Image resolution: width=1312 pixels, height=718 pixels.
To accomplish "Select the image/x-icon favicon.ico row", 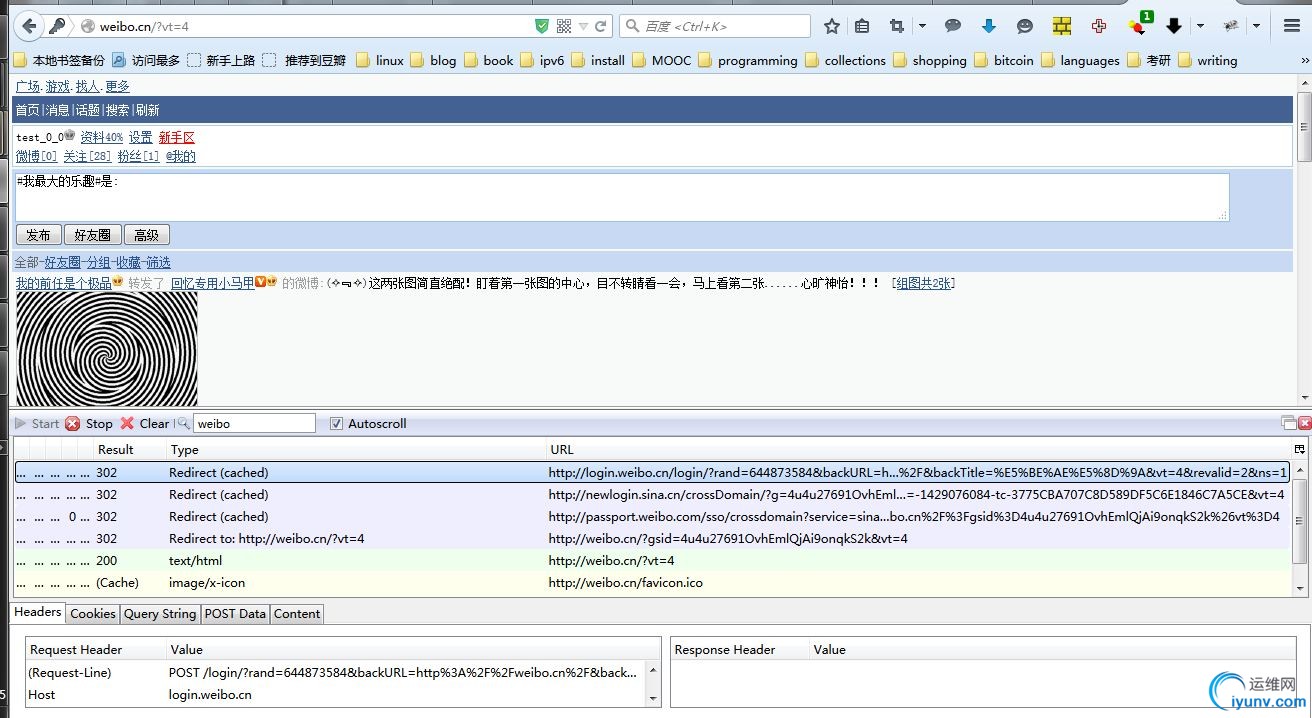I will point(651,583).
